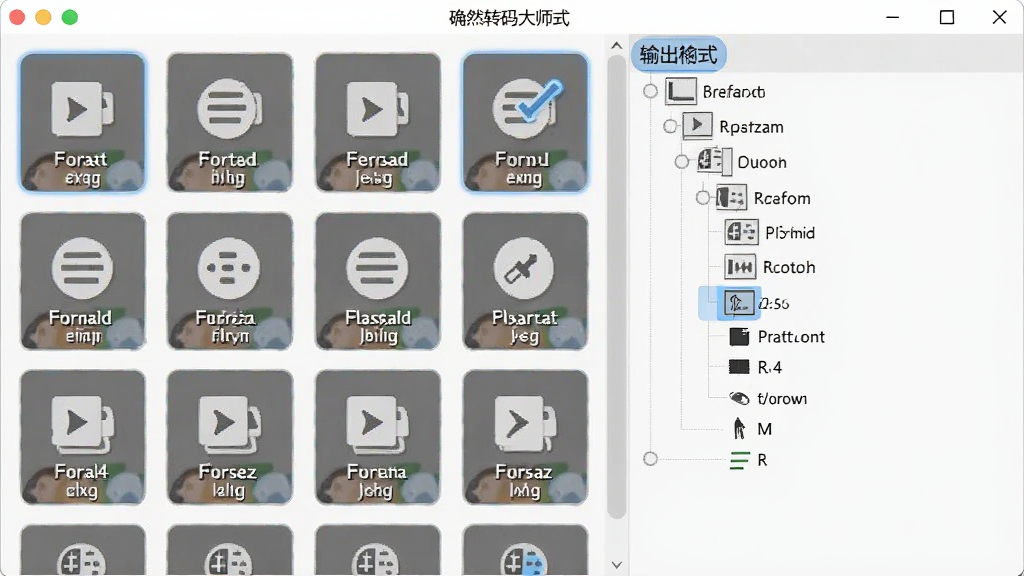
Task: Select the Duooh tree label
Action: pyautogui.click(x=762, y=162)
